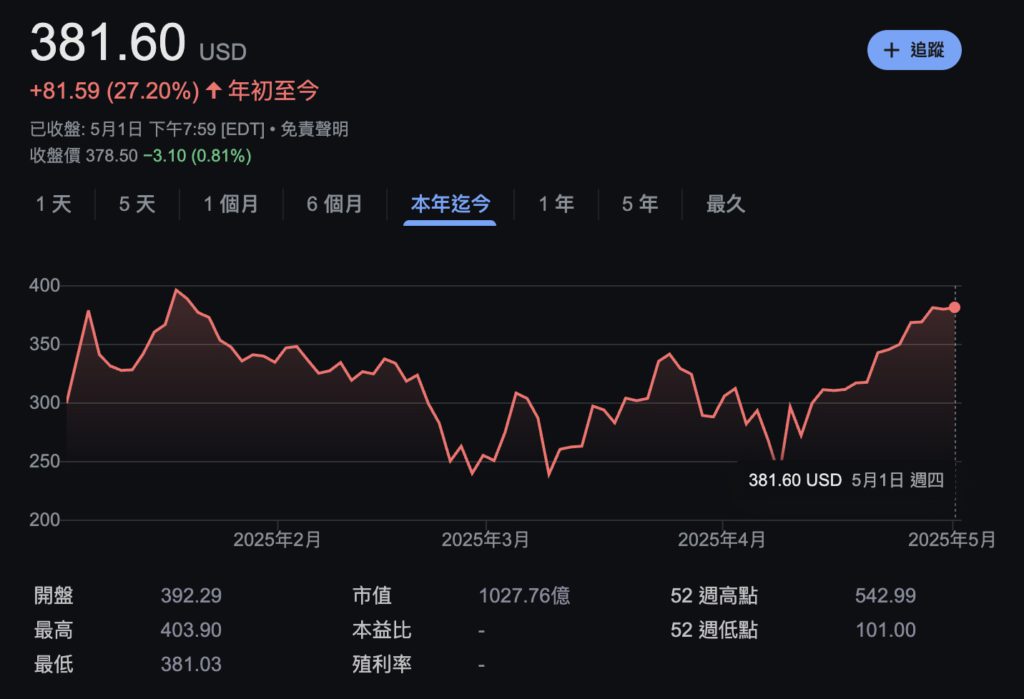Open the 免責聲明 disclaimer link
The height and width of the screenshot is (699, 1024).
coord(314,129)
